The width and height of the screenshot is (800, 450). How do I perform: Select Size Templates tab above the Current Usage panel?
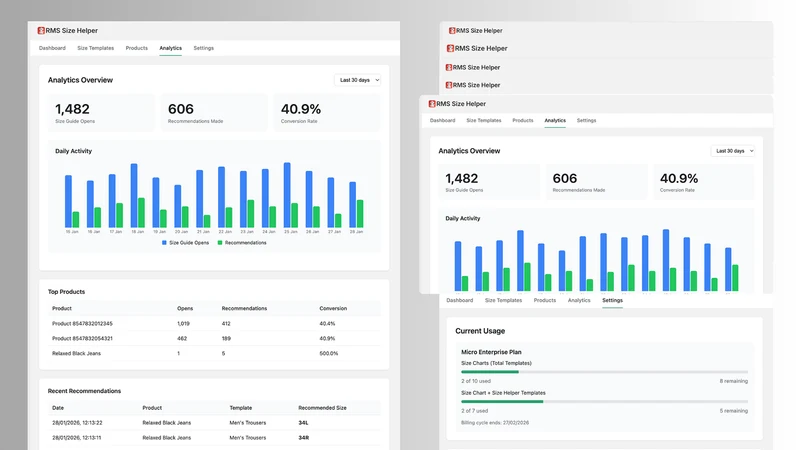[503, 300]
